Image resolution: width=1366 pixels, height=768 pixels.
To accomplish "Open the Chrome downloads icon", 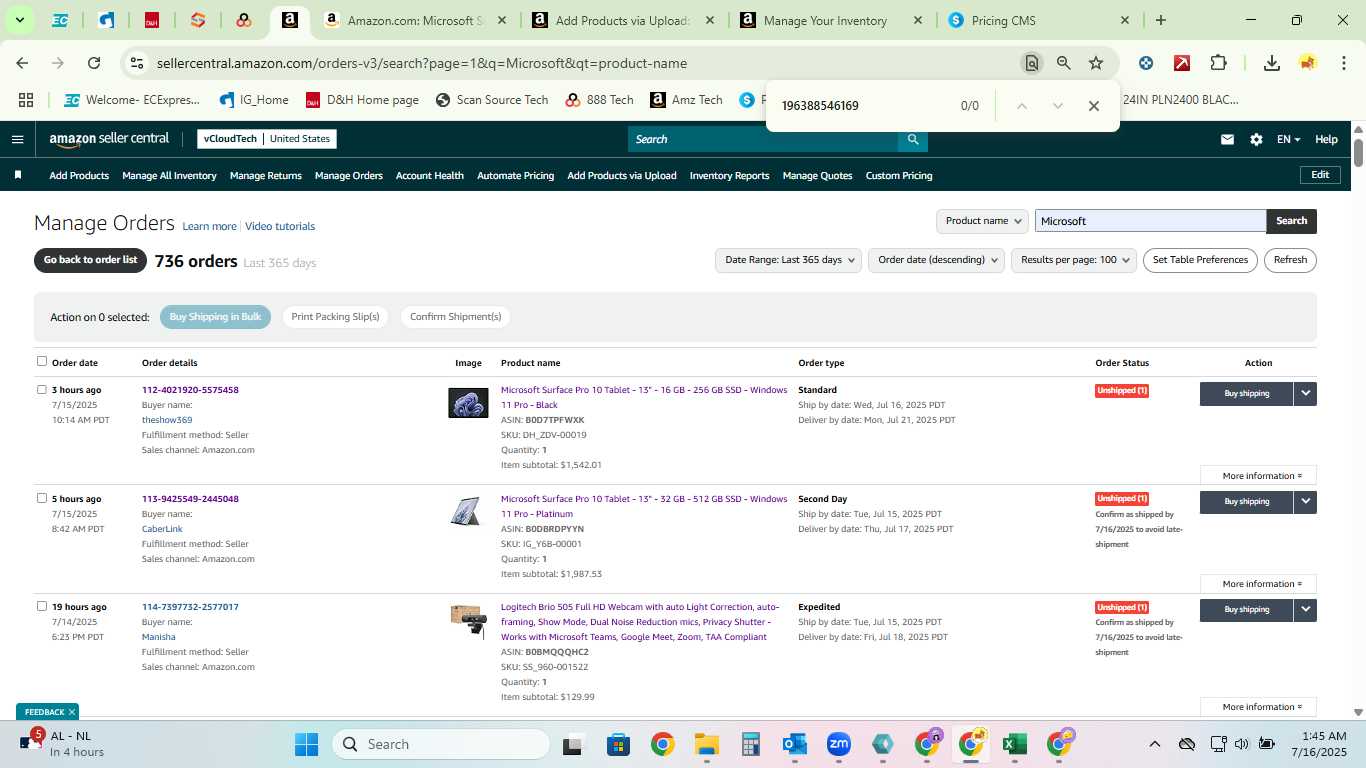I will pos(1272,63).
